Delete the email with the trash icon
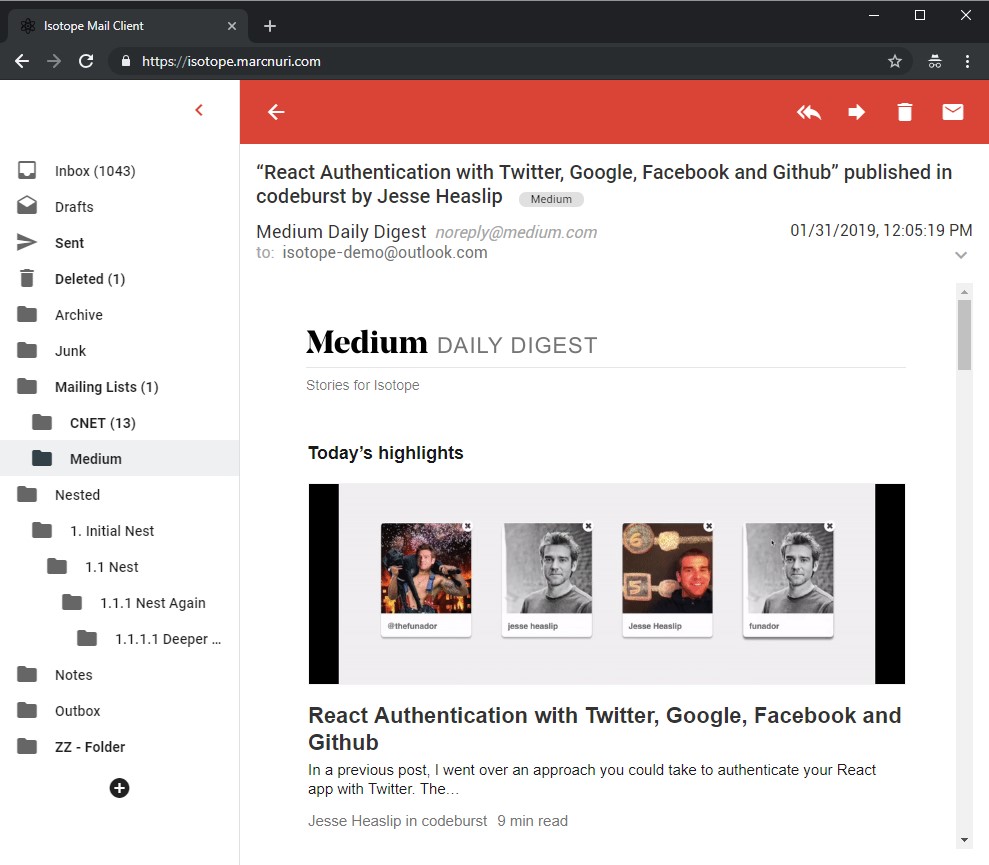This screenshot has width=989, height=865. point(904,112)
